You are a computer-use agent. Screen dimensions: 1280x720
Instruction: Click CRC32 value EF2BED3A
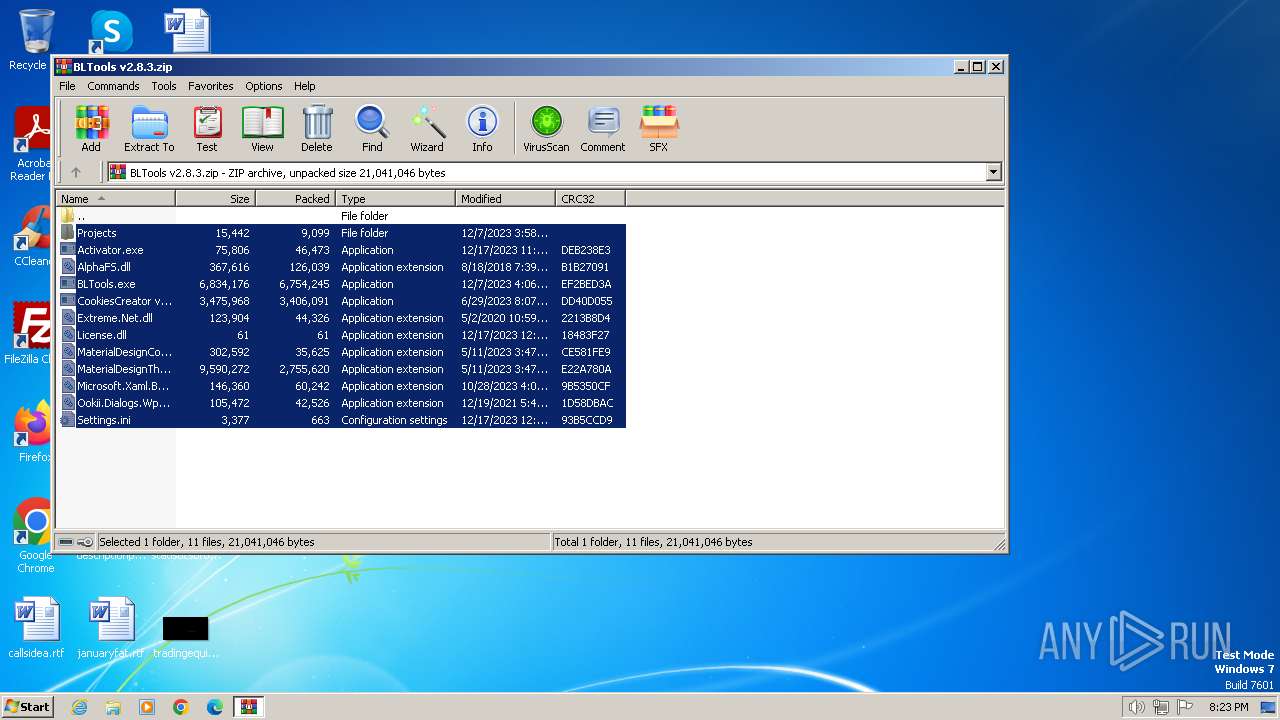[586, 284]
